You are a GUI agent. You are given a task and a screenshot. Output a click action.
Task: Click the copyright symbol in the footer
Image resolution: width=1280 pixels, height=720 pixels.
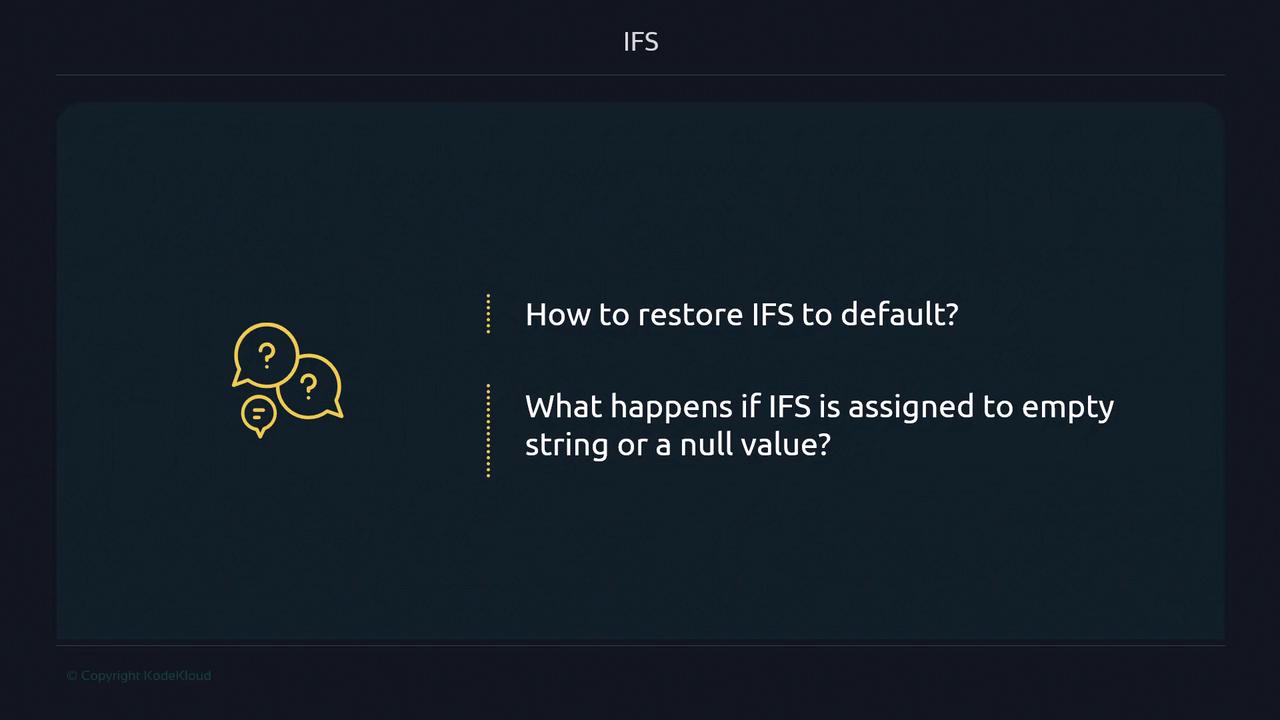(71, 676)
